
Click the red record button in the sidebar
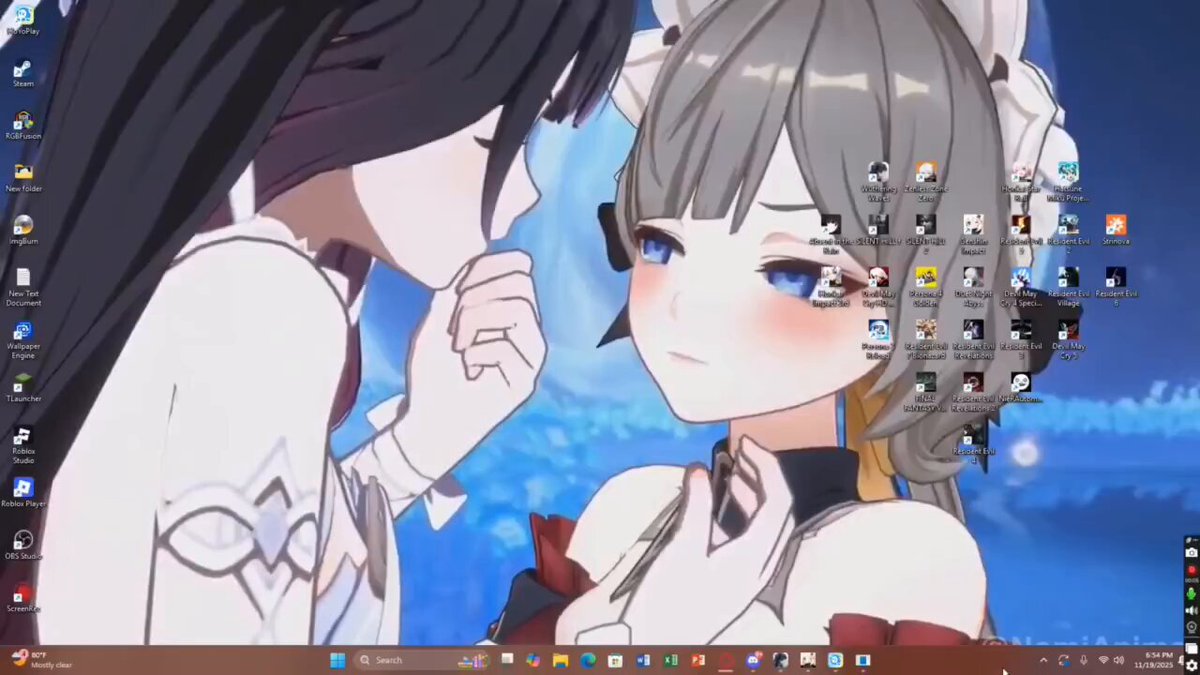(1191, 569)
